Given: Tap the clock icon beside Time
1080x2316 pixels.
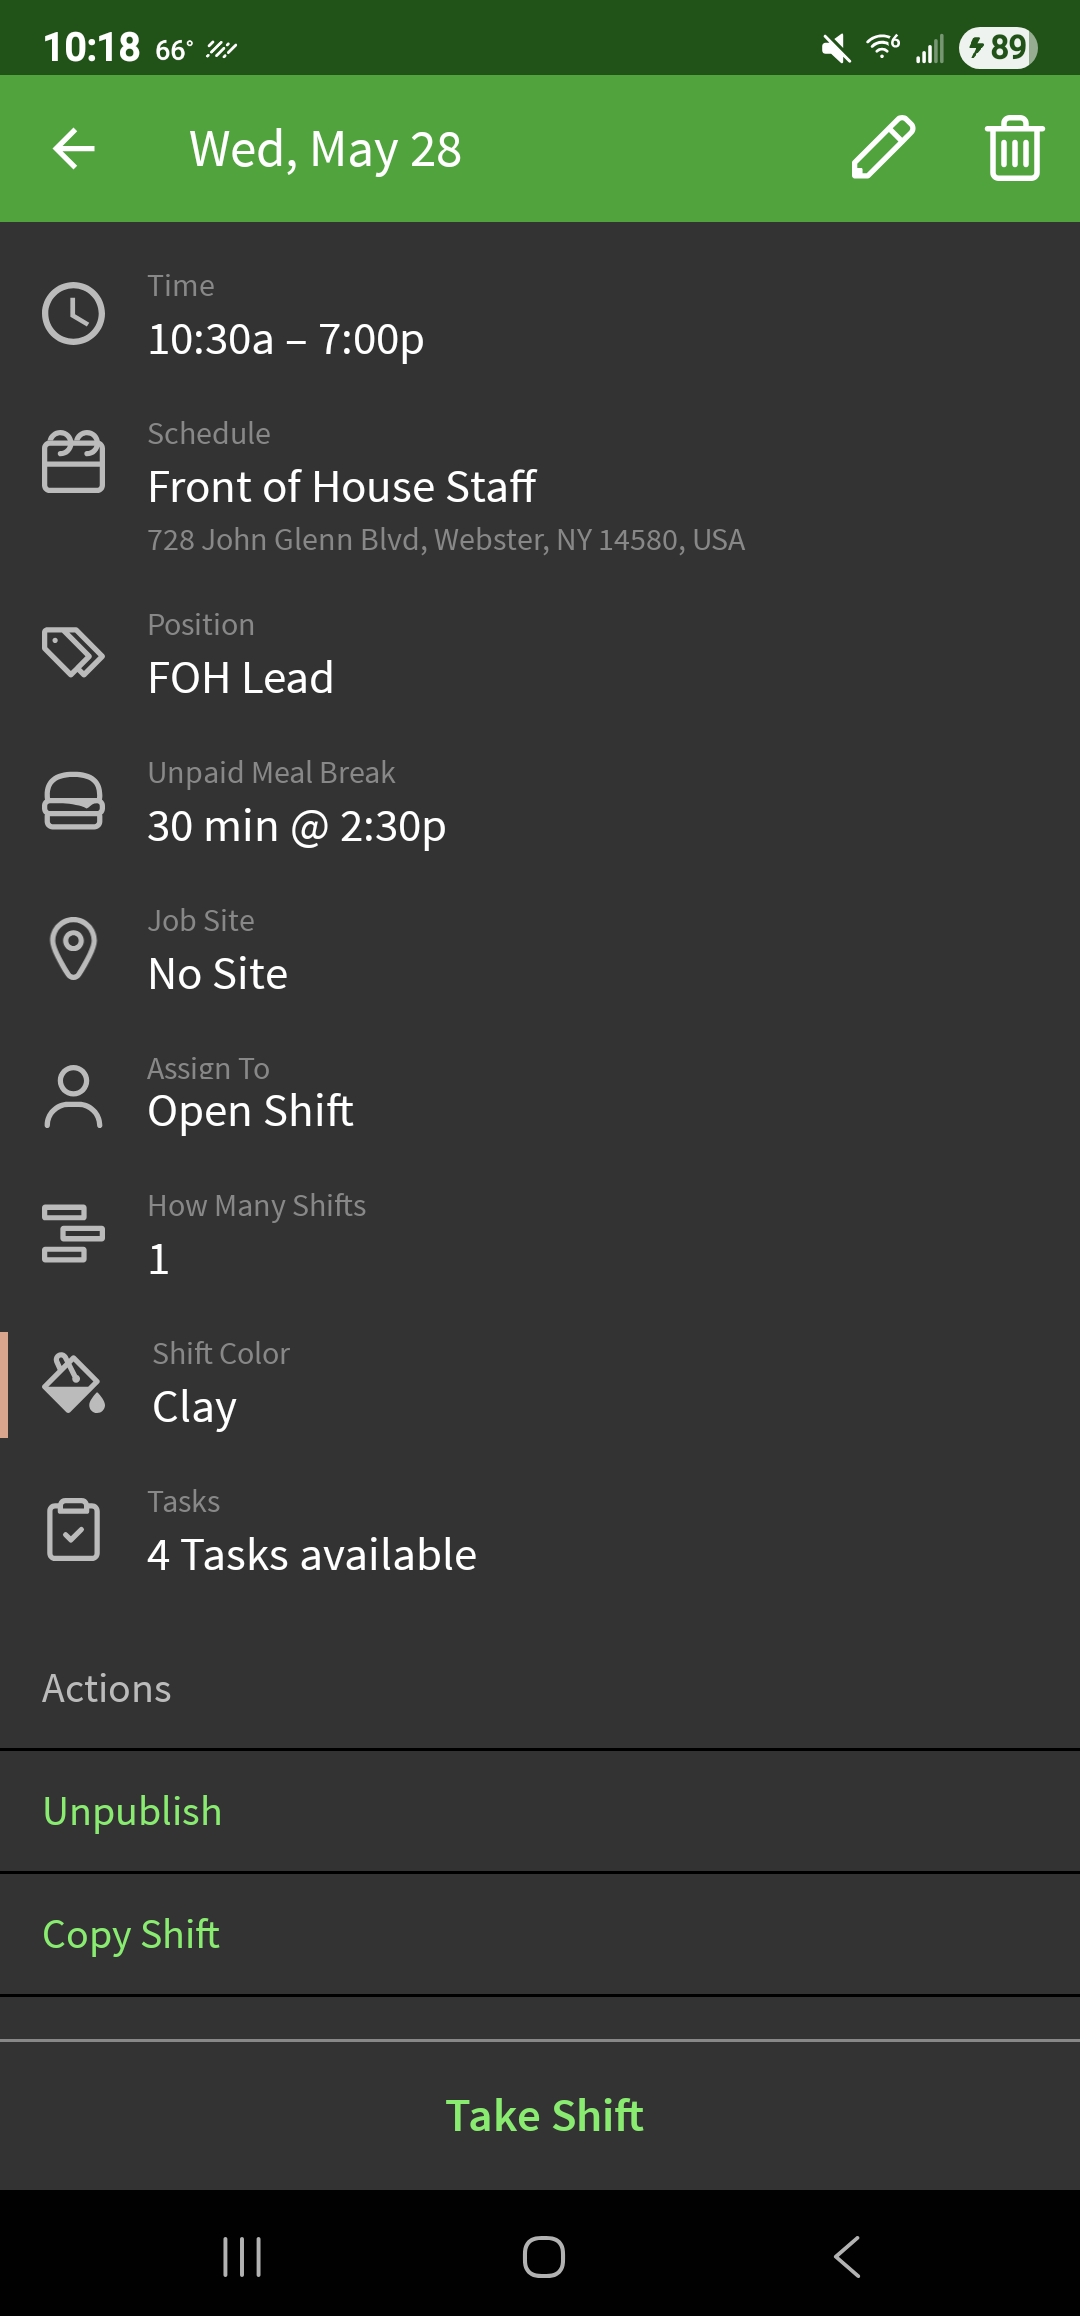Looking at the screenshot, I should [73, 311].
